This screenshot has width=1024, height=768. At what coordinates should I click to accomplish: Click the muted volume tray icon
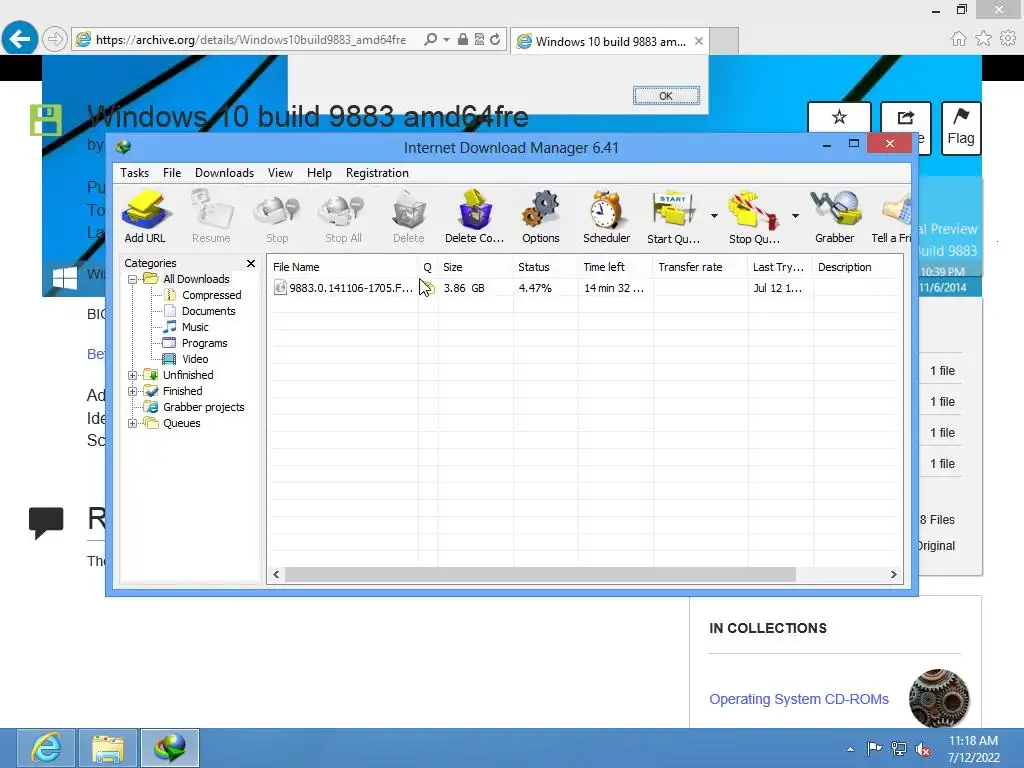[x=923, y=749]
